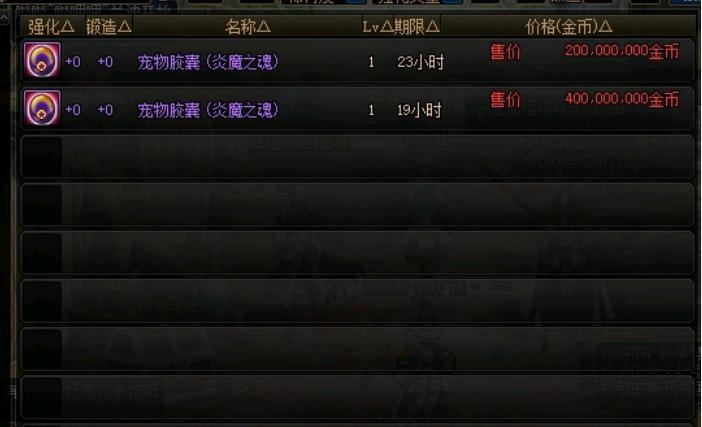Click the pet capsule icon priced 400,000,000金币

(x=42, y=107)
